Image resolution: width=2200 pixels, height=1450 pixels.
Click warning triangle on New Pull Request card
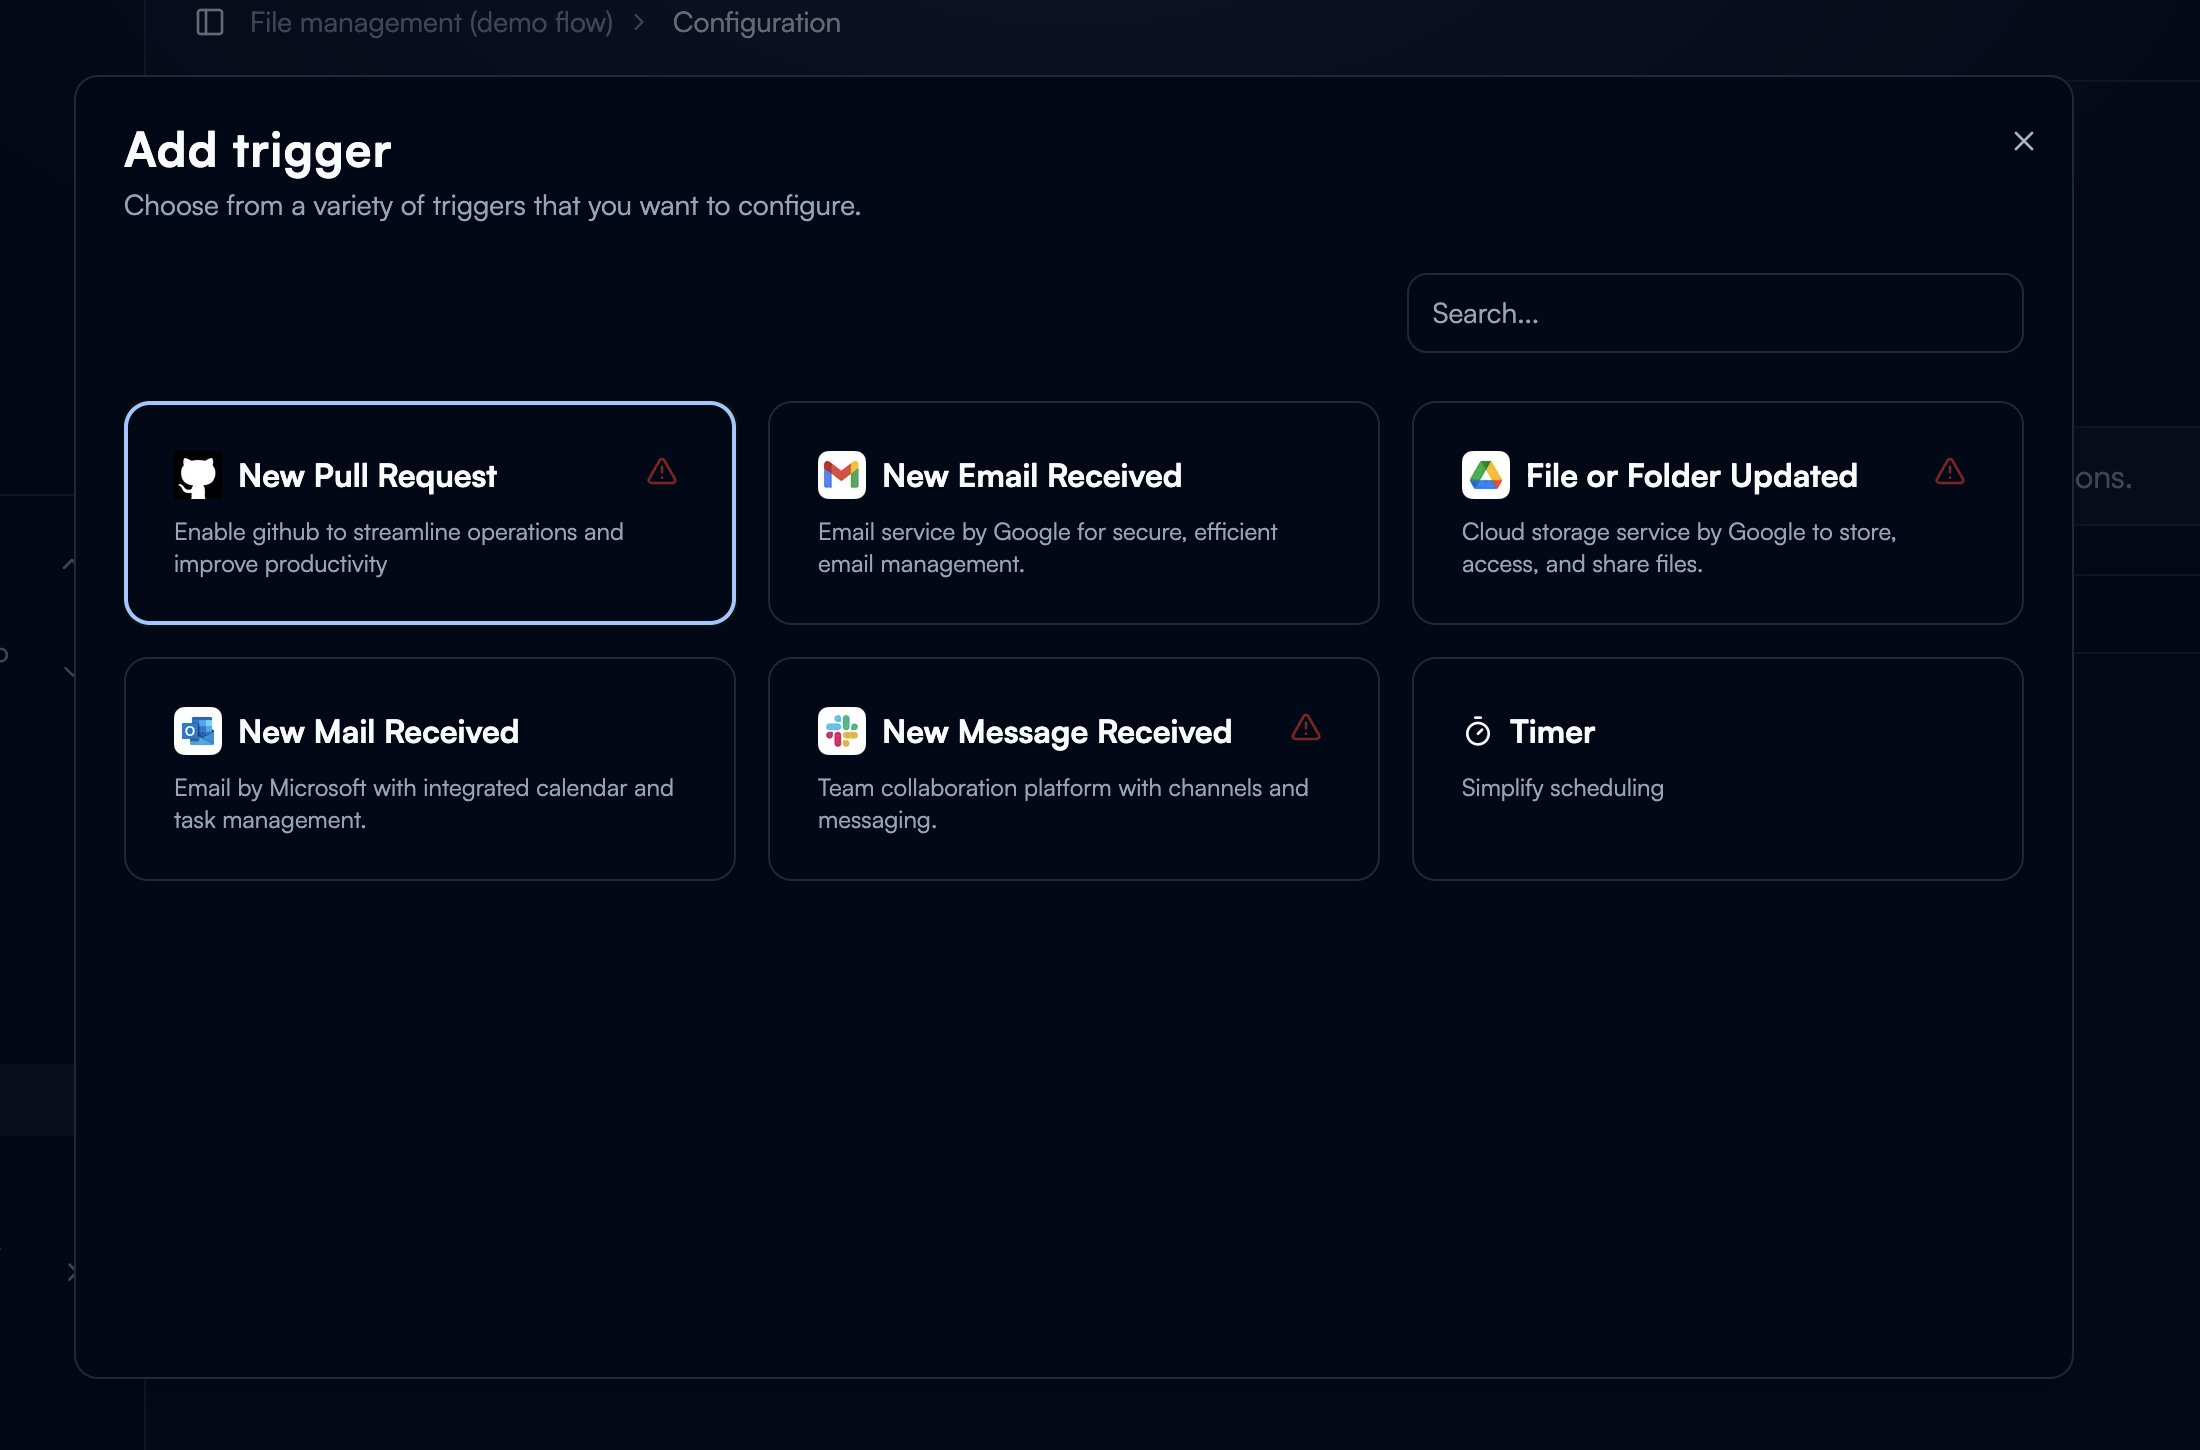pos(662,471)
